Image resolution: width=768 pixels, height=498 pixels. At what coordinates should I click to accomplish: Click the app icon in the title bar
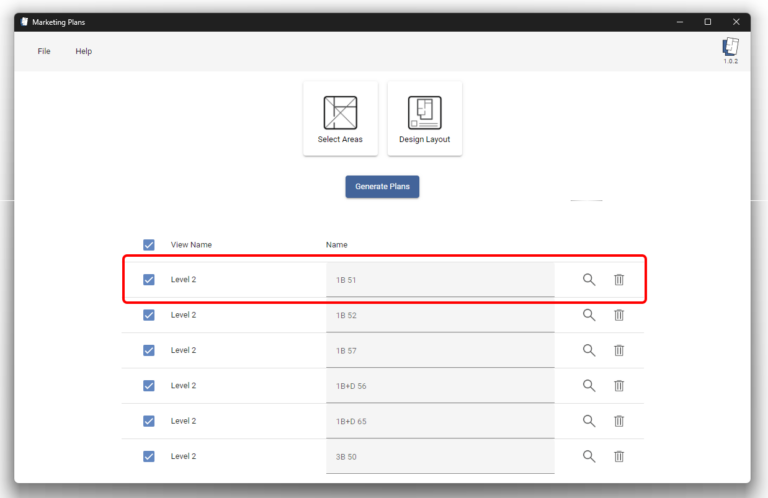(24, 22)
